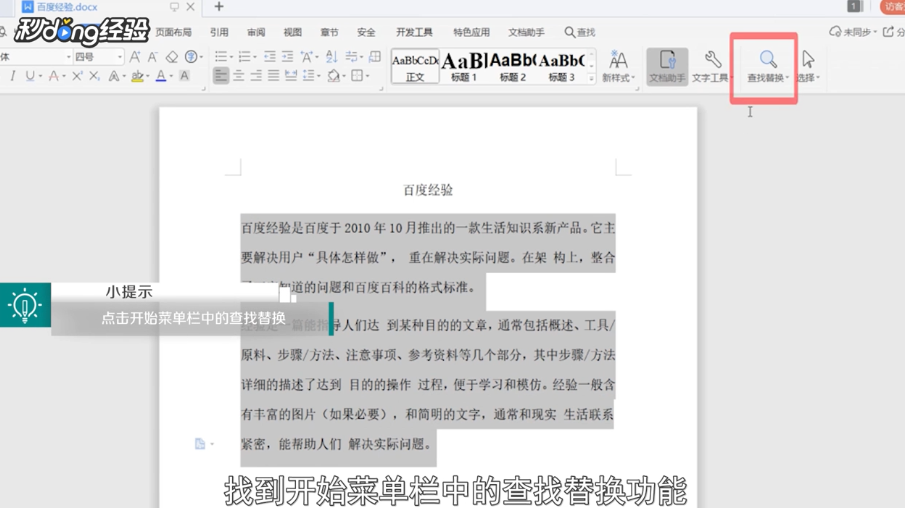Distribute text evenly with distributed alignment
This screenshot has height=508, width=905.
pos(291,76)
